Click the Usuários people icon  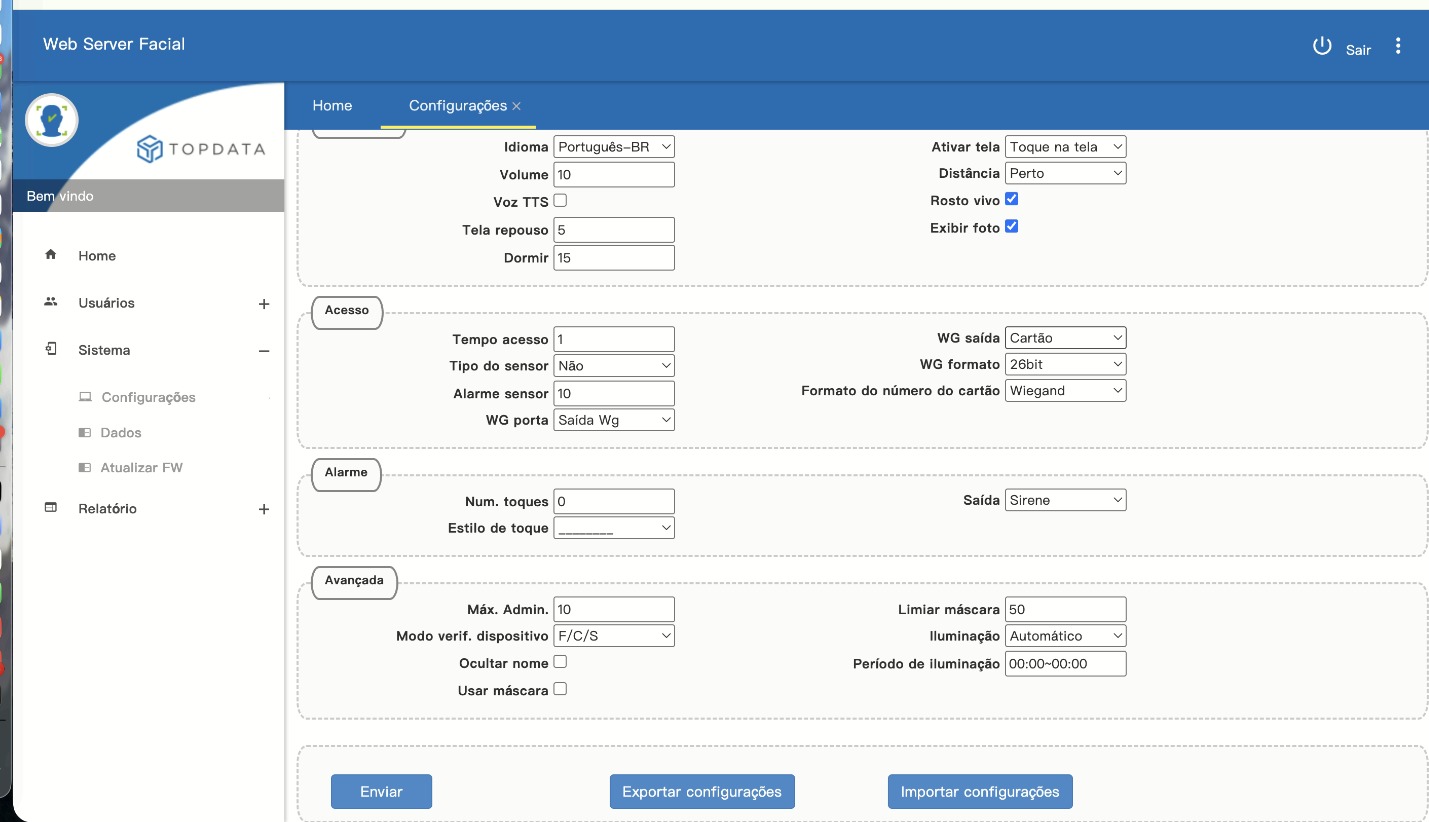51,302
